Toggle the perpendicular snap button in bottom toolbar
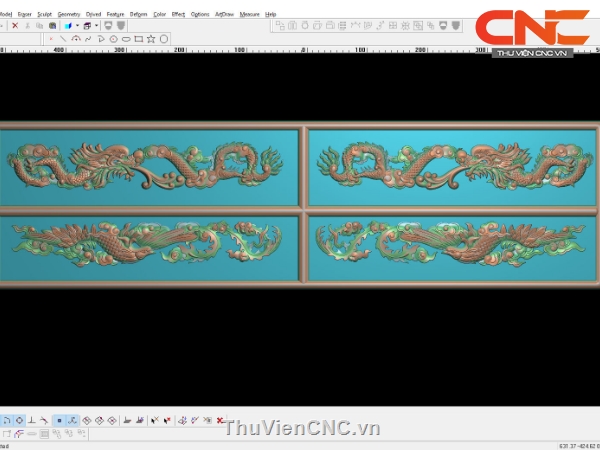The image size is (600, 450). tap(32, 420)
